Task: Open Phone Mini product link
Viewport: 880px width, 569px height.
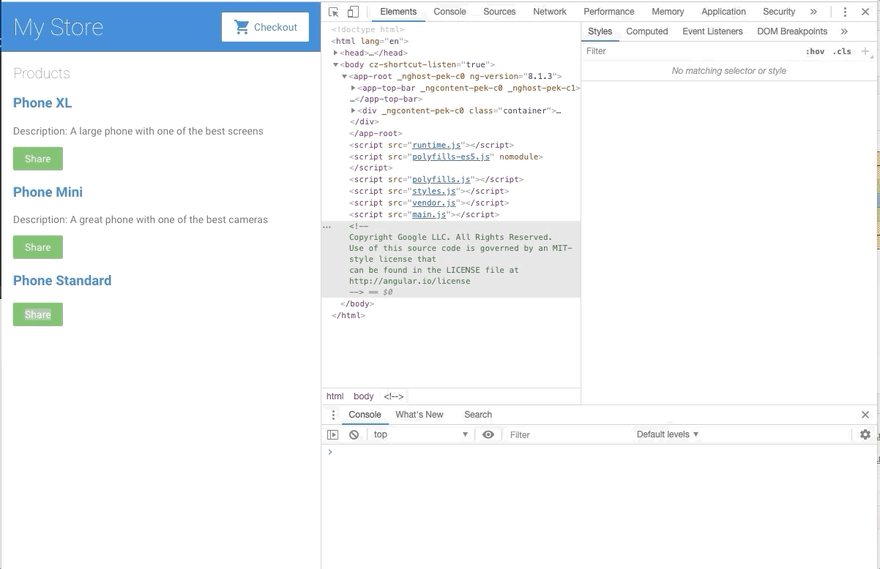Action: [x=48, y=192]
